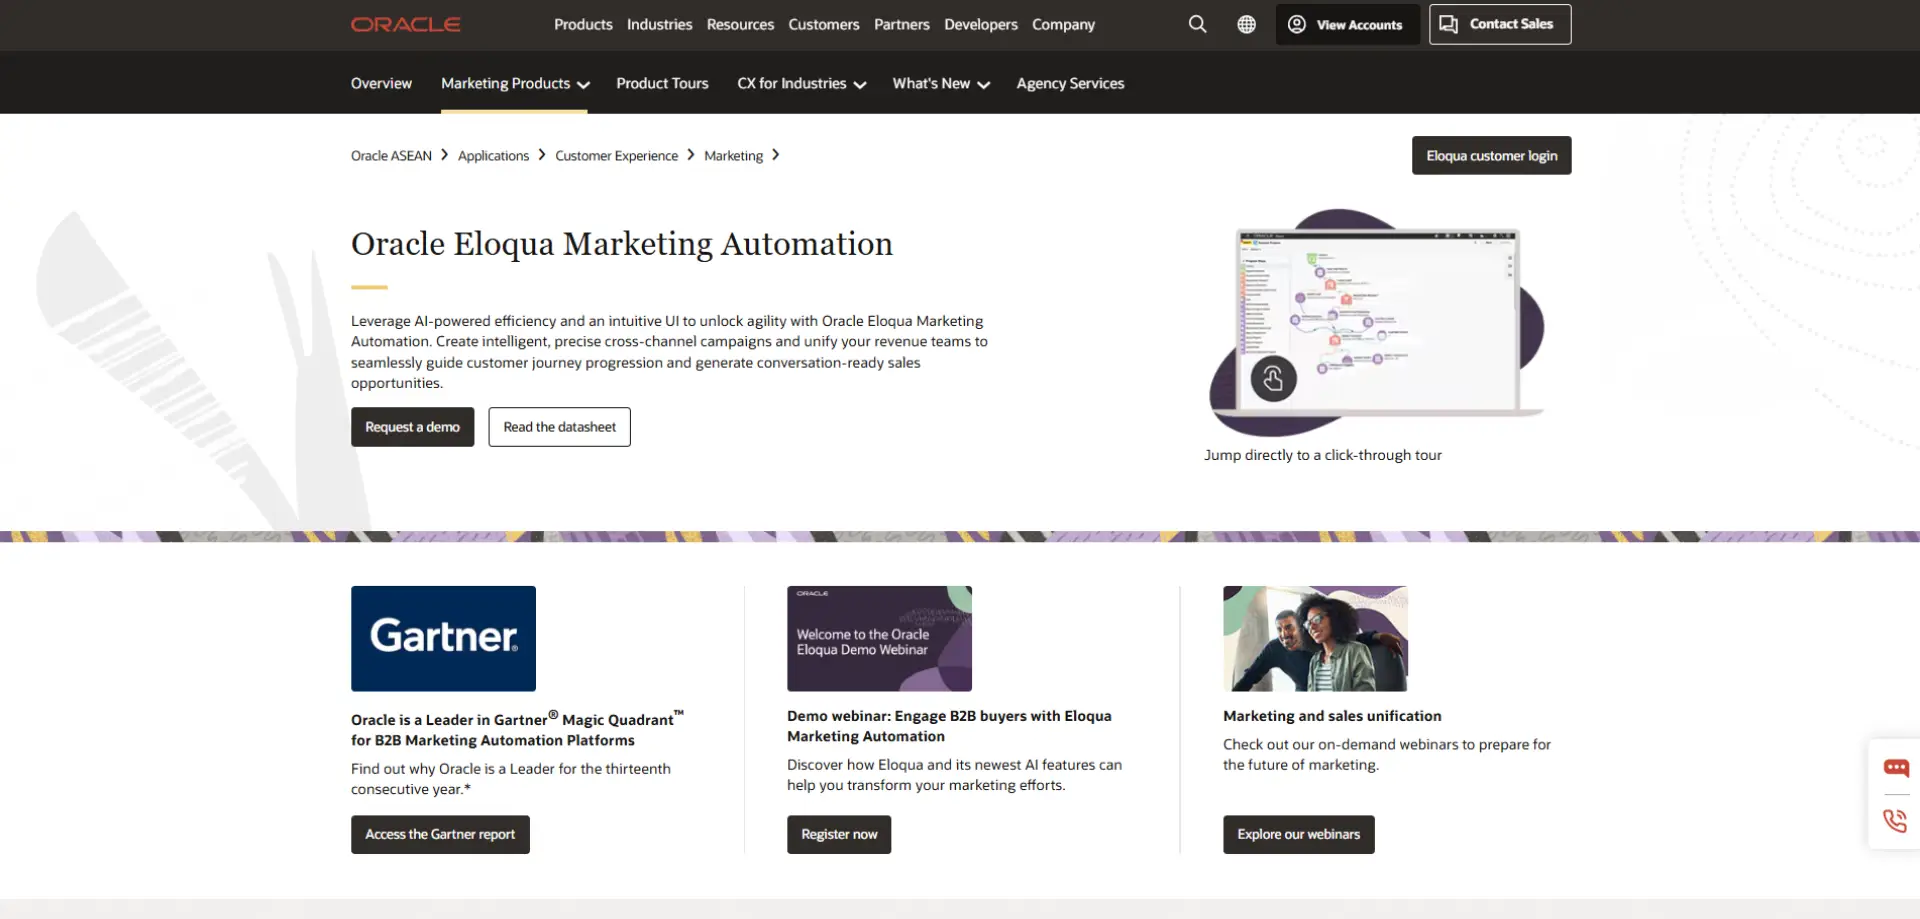Click the floating phone call icon
Viewport: 1920px width, 919px height.
tap(1895, 821)
